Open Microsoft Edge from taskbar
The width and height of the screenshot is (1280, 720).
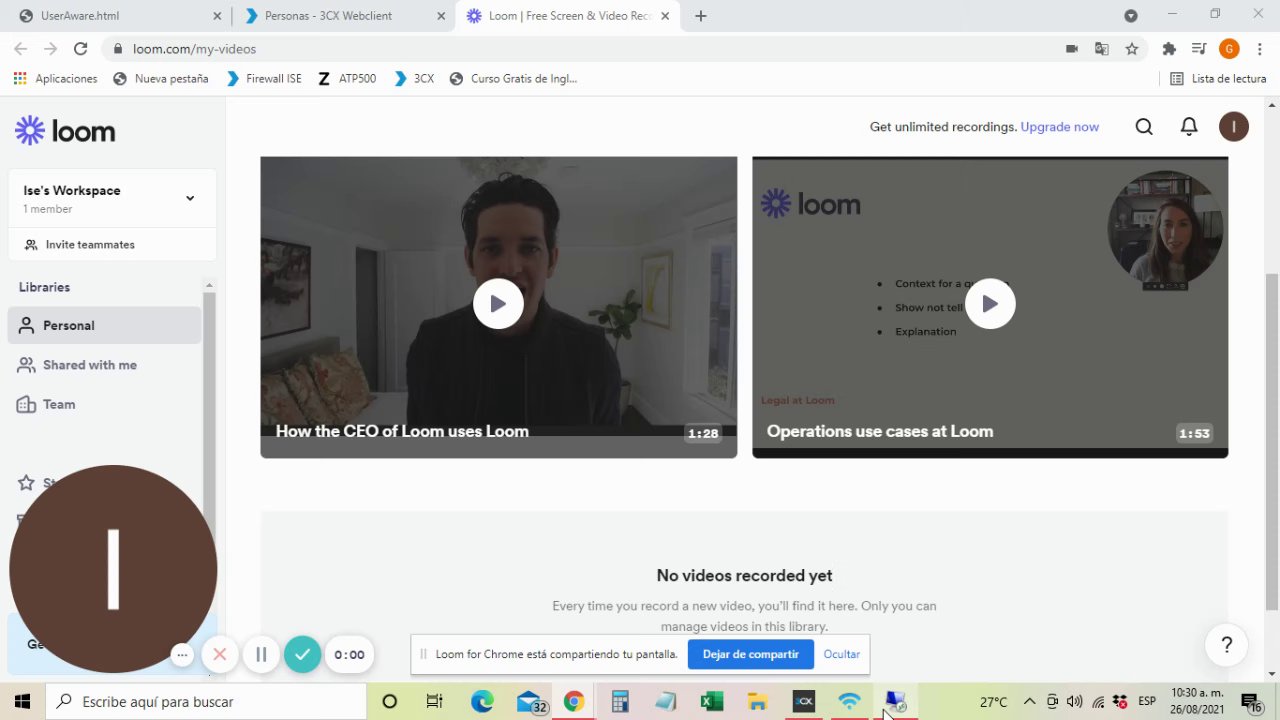pyautogui.click(x=482, y=702)
